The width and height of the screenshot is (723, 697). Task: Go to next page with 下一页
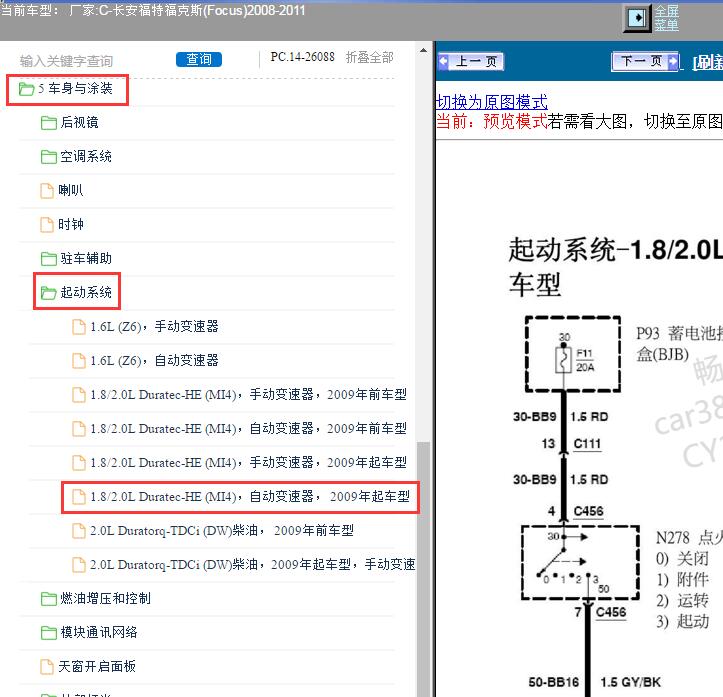(645, 61)
